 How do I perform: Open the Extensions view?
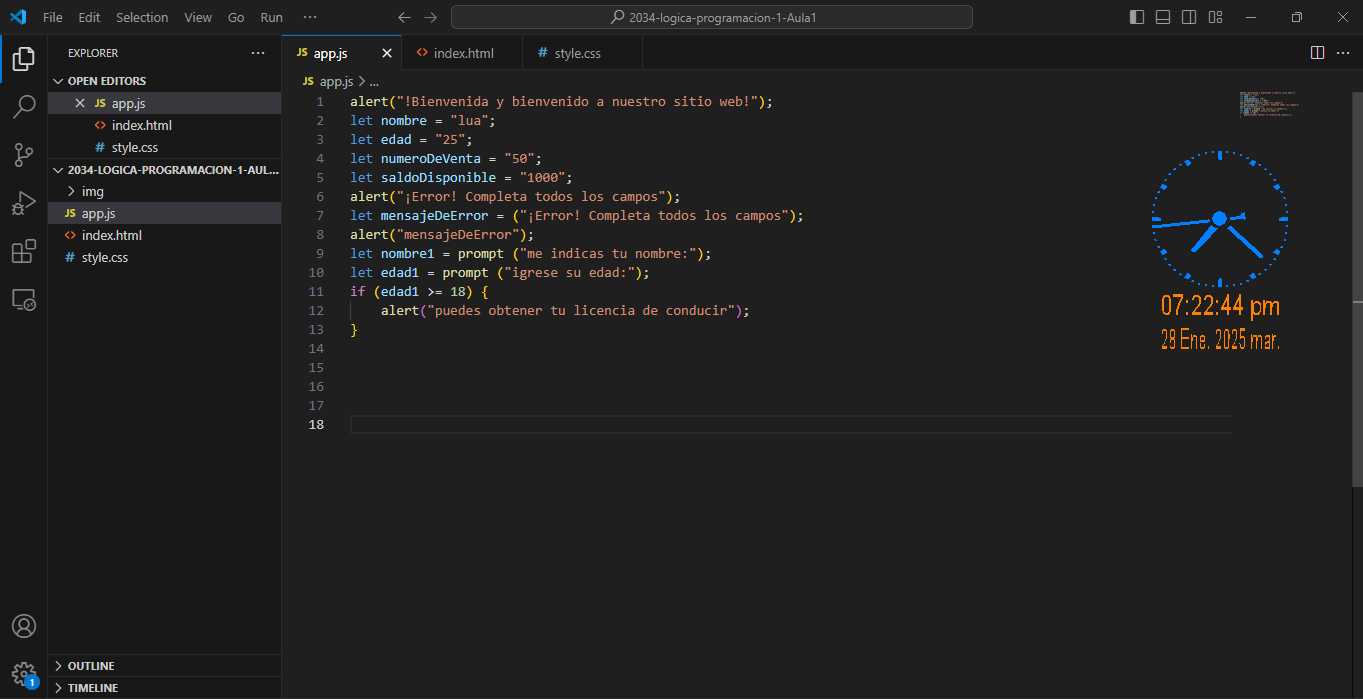tap(23, 251)
